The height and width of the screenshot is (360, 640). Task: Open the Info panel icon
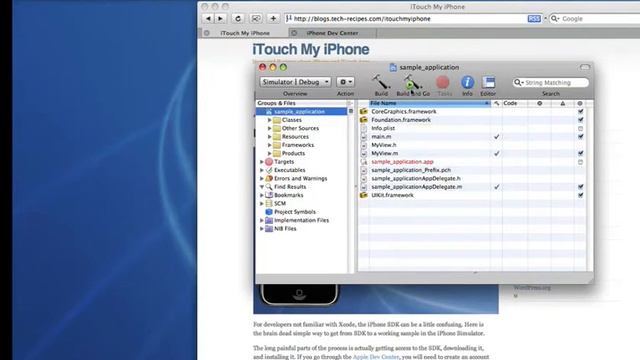tap(467, 82)
